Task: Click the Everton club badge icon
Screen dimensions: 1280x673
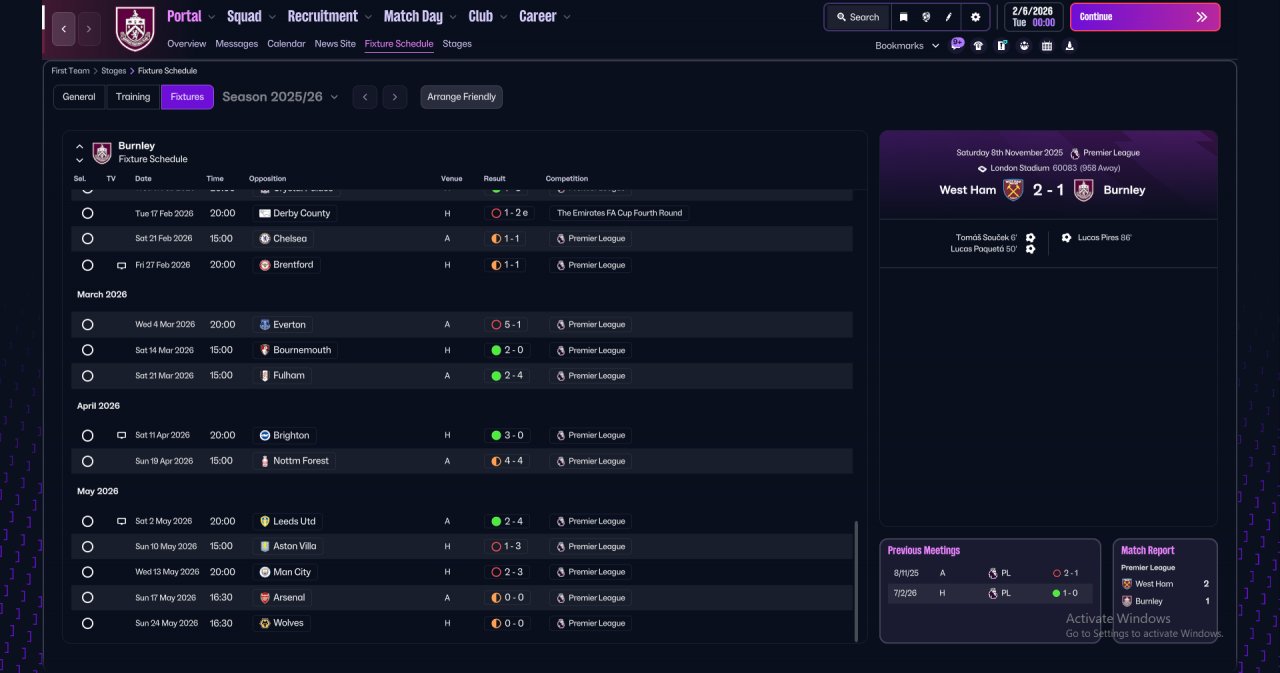Action: tap(264, 325)
